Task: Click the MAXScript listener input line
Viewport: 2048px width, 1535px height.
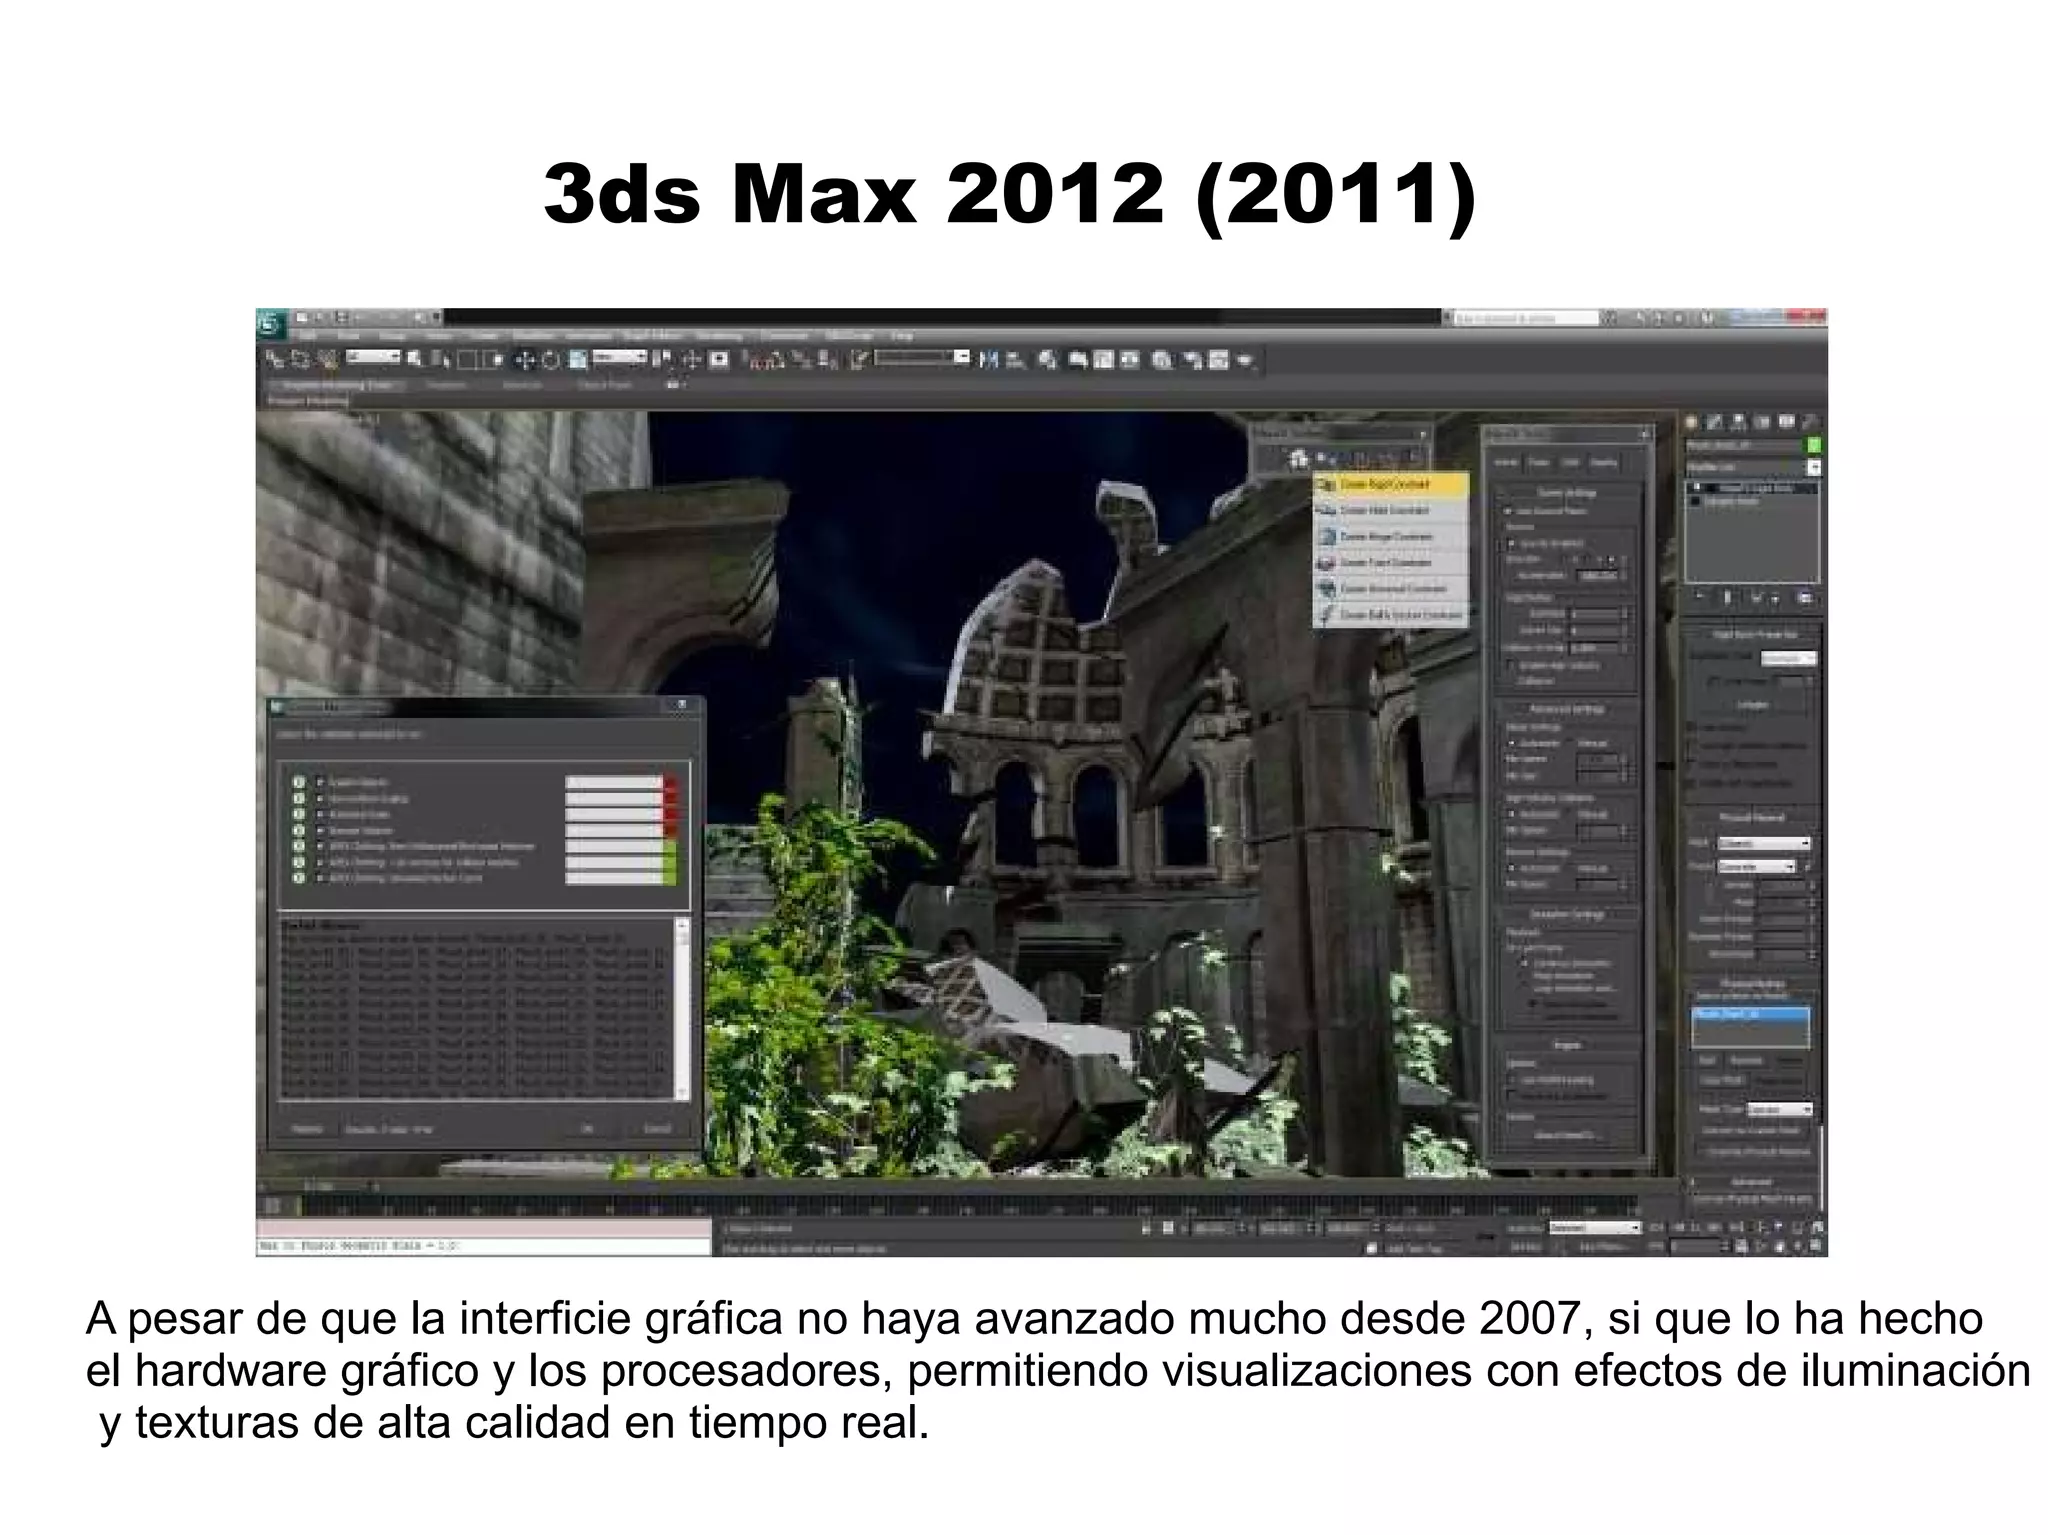Action: [x=484, y=1247]
